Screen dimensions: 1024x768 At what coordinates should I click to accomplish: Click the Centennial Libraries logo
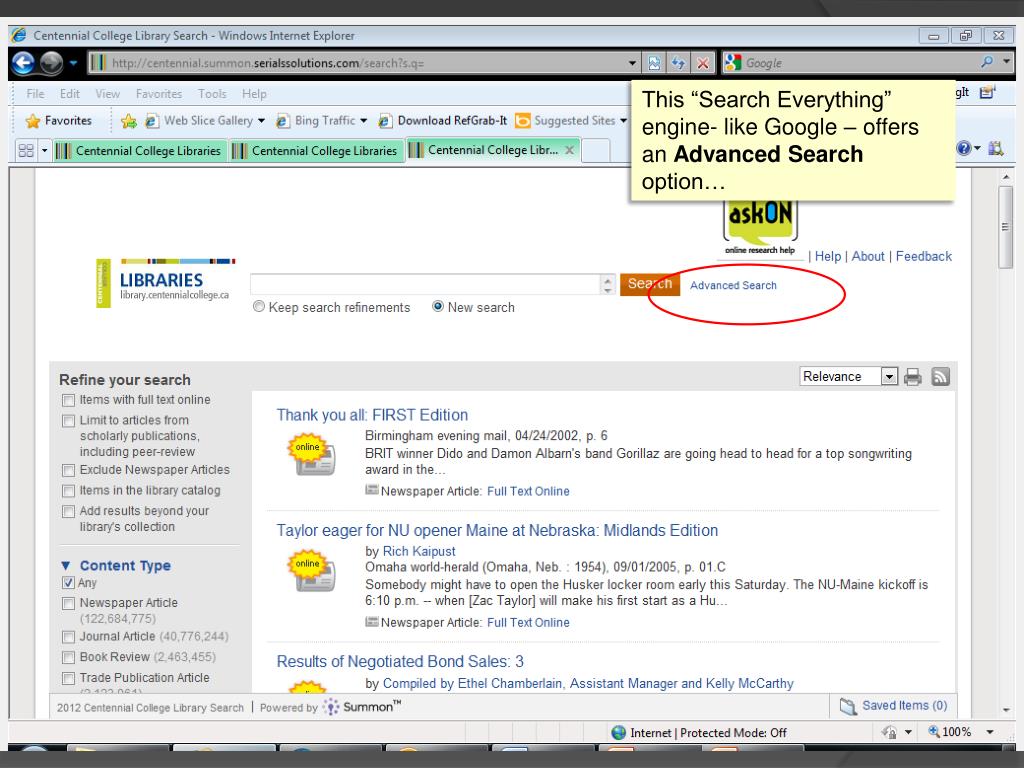(165, 282)
